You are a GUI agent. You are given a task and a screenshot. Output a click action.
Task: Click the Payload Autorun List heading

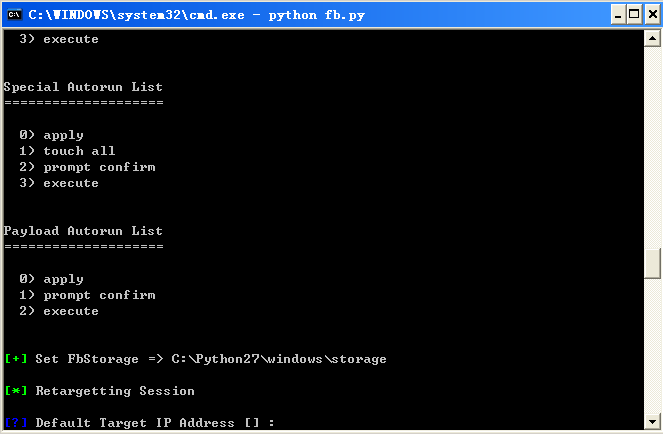83,231
